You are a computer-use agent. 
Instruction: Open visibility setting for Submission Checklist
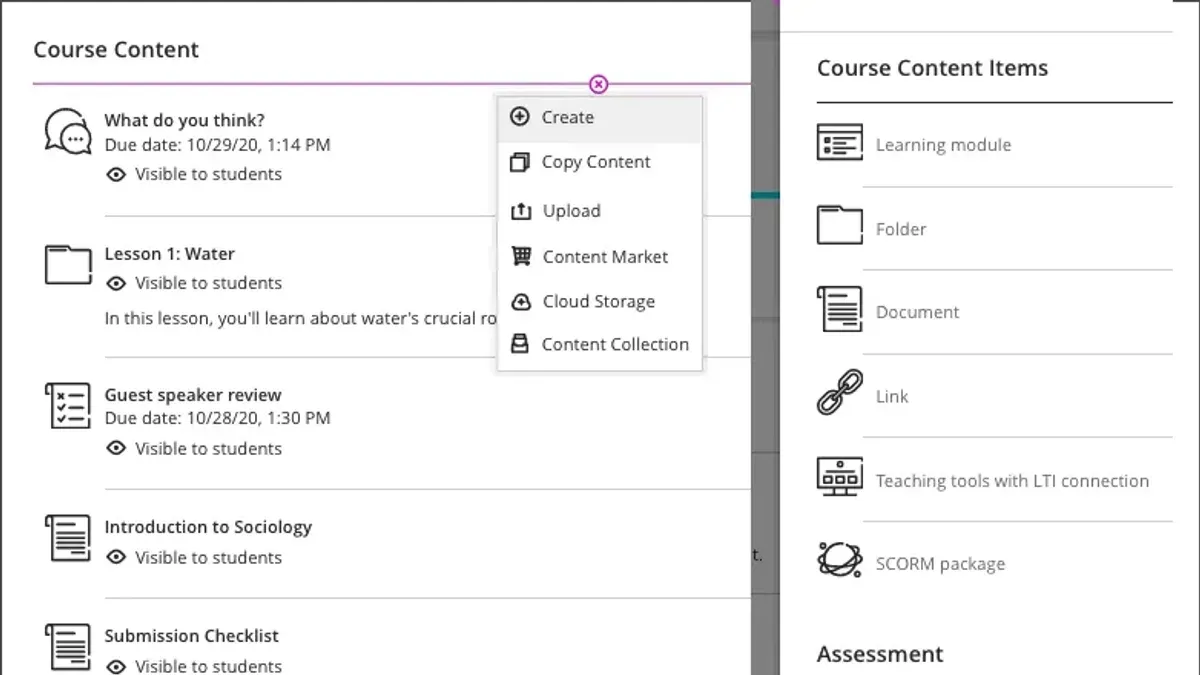point(208,666)
